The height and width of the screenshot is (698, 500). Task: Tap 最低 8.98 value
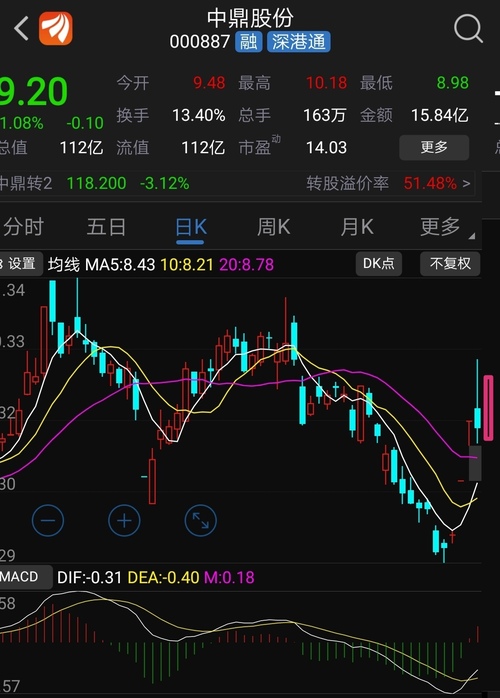[x=452, y=83]
